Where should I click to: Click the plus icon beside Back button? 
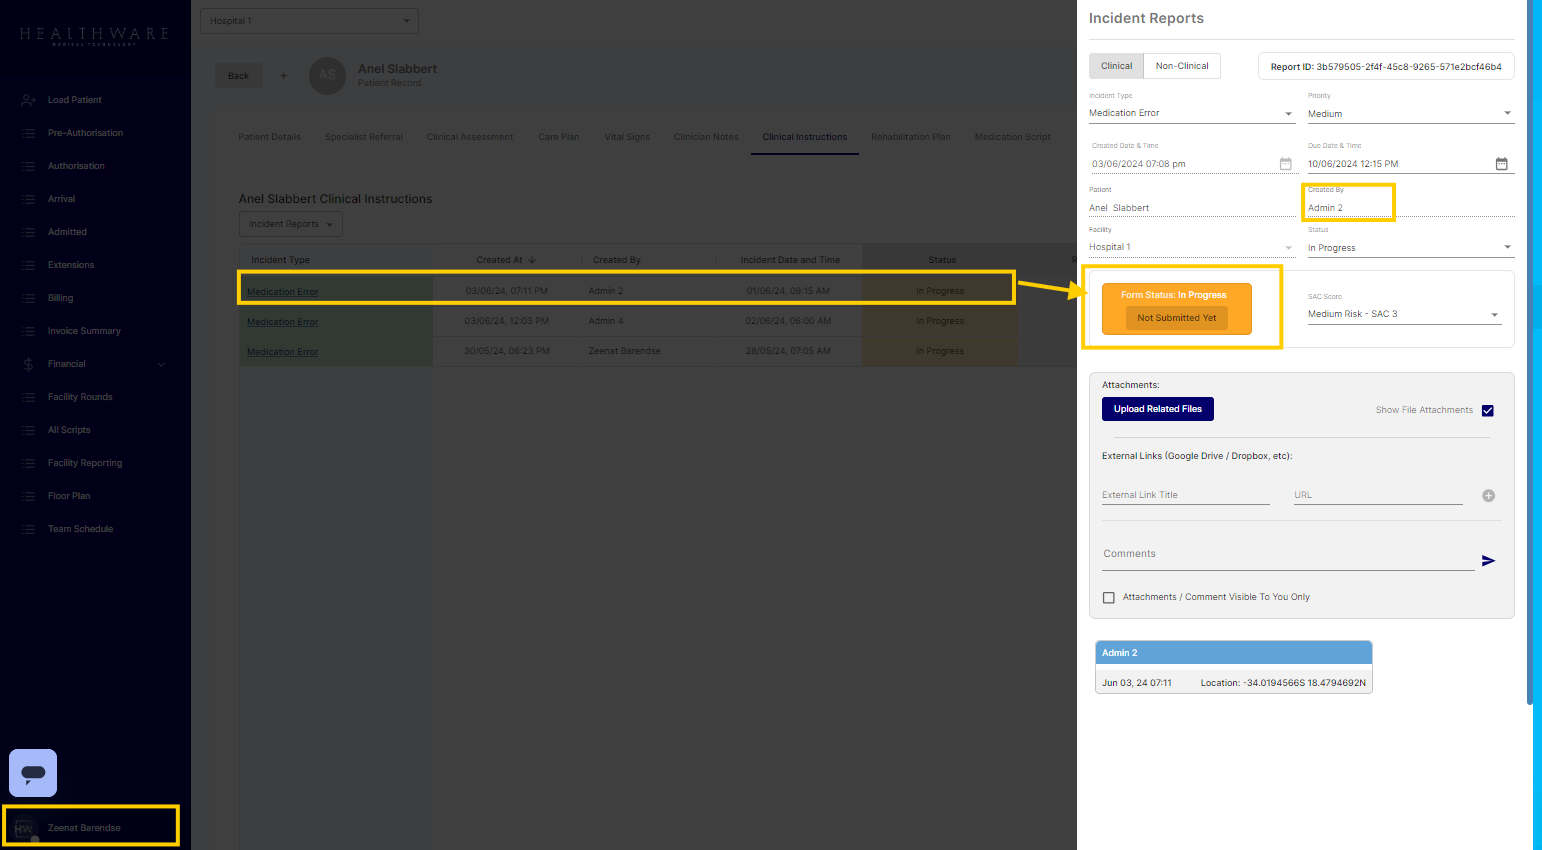tap(284, 76)
